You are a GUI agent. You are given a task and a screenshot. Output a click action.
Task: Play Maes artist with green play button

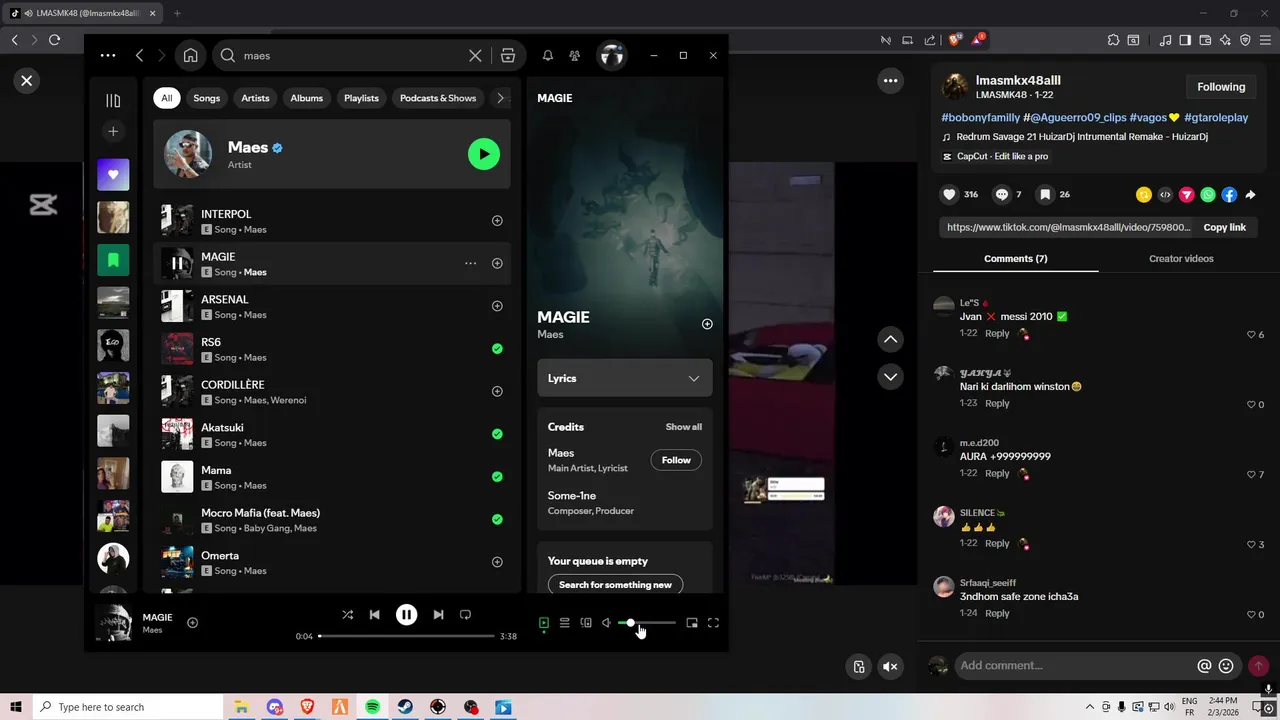484,154
